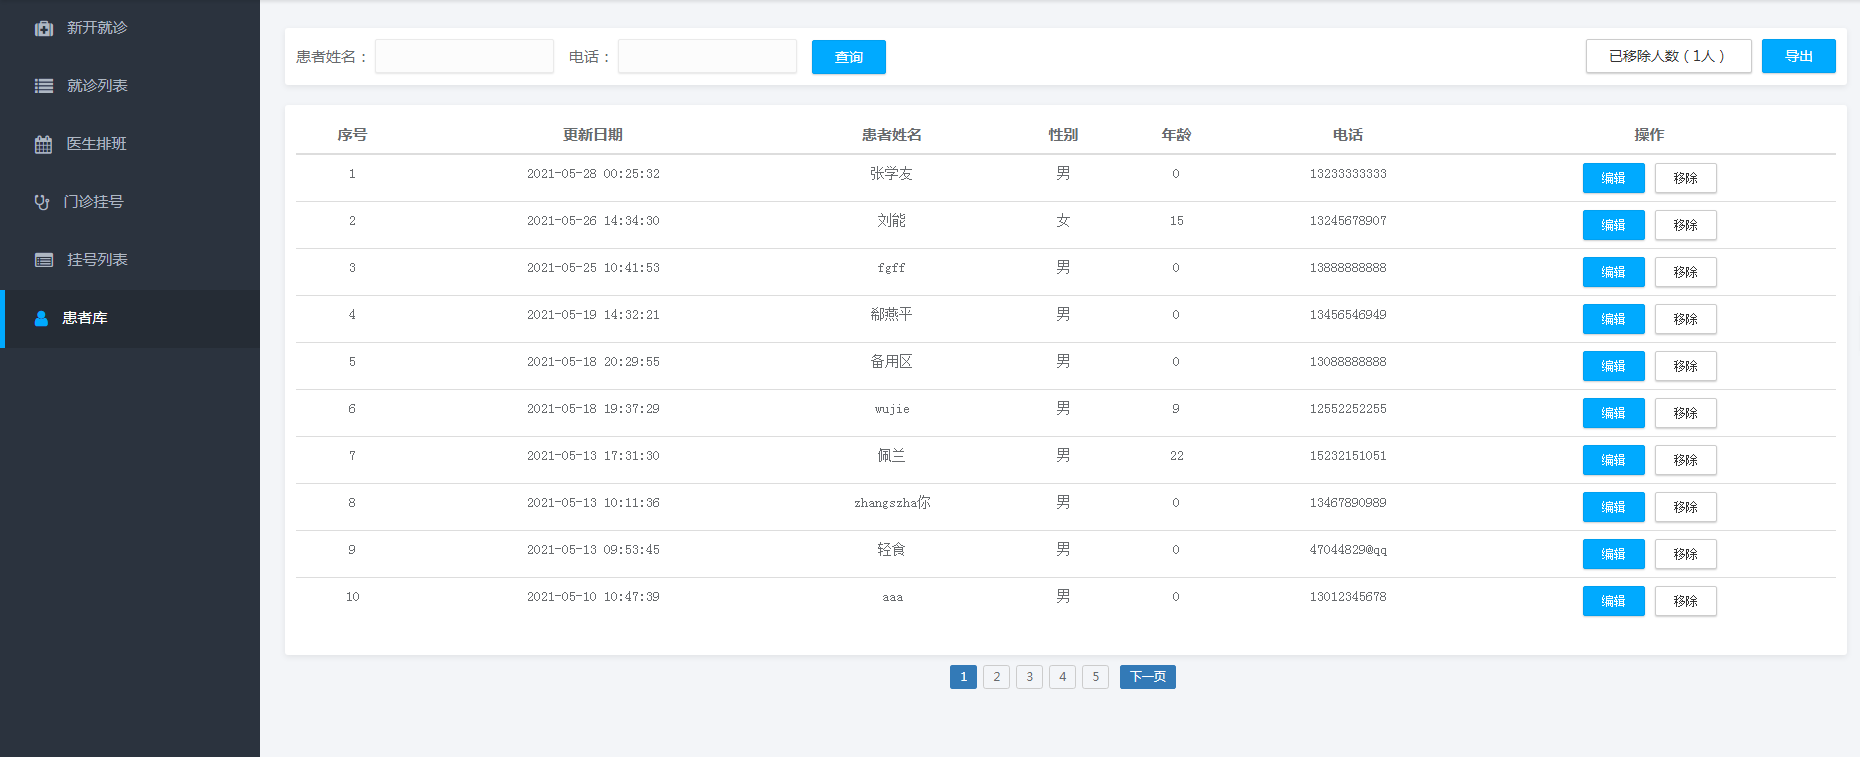Open the 医生排班 menu item
Viewport: 1860px width, 757px height.
pyautogui.click(x=97, y=144)
